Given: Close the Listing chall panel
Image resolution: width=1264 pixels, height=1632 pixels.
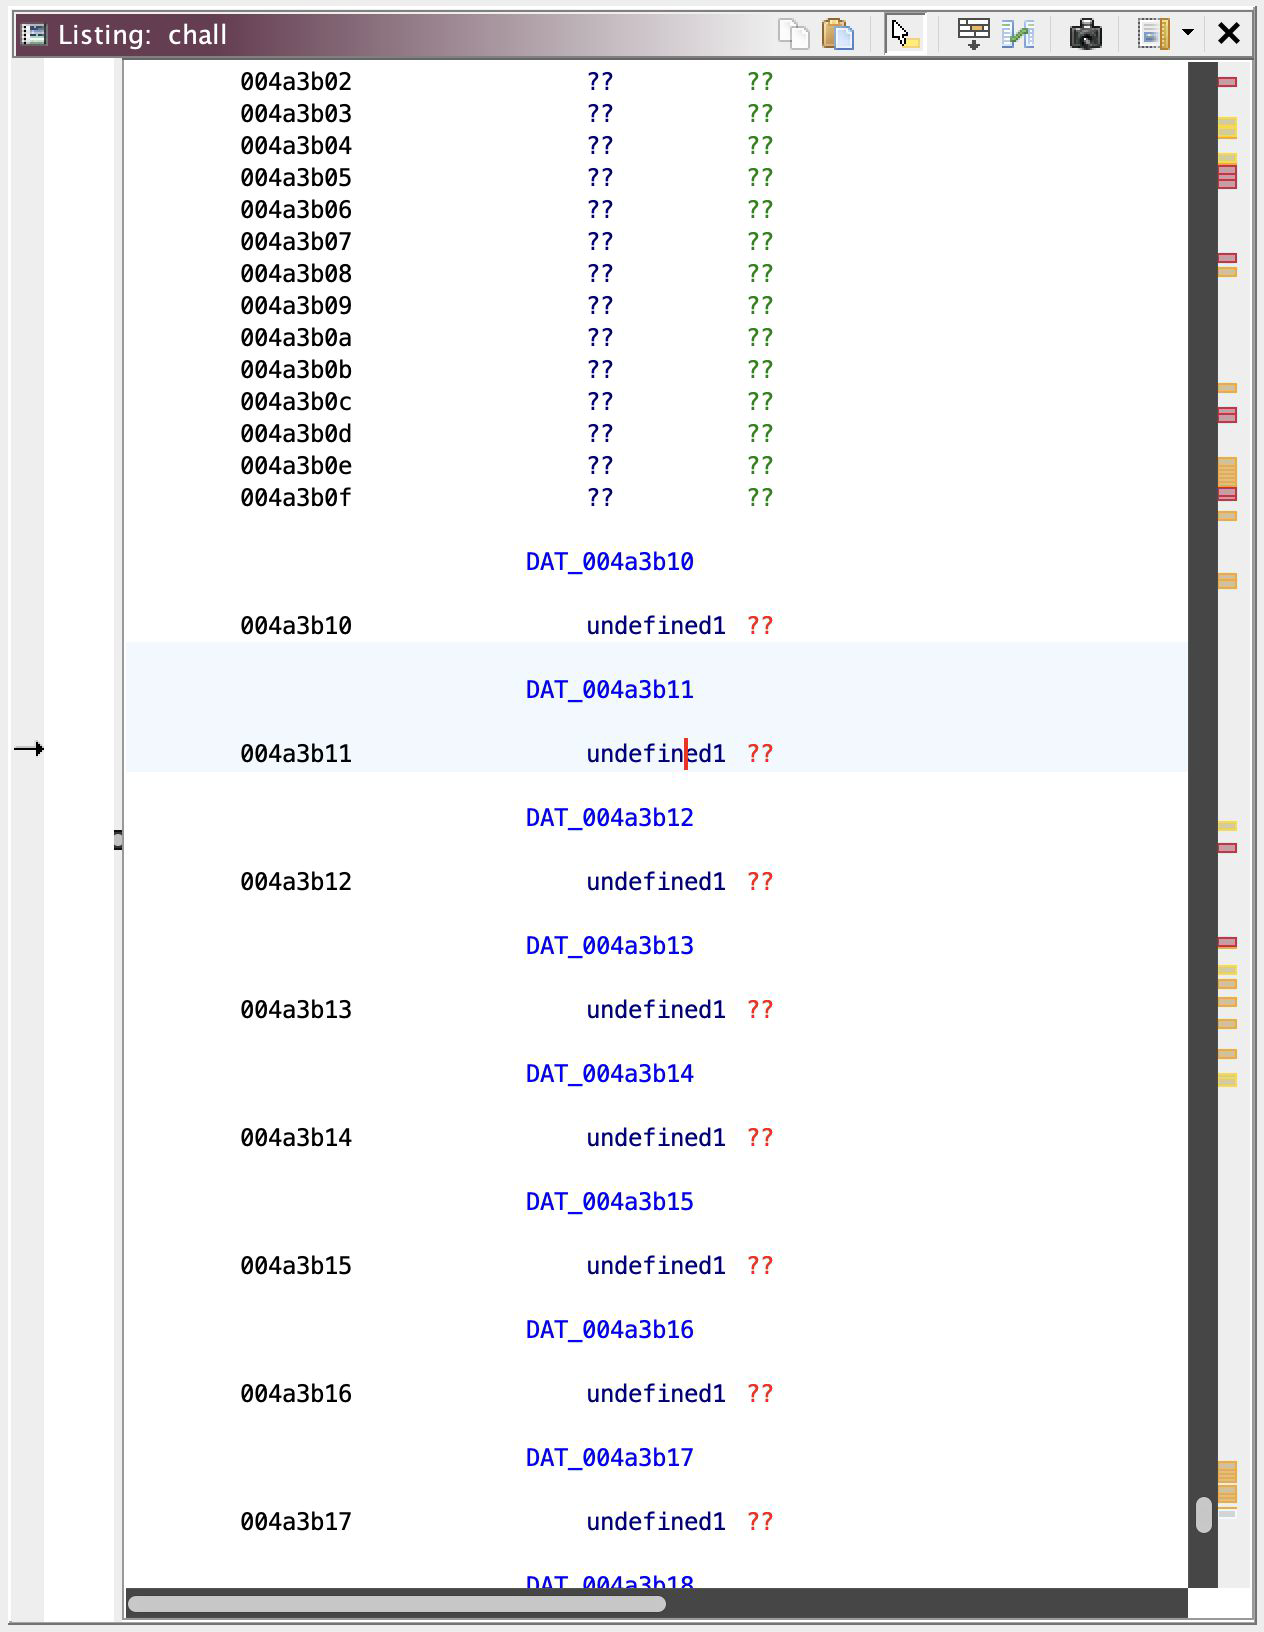Looking at the screenshot, I should 1229,34.
